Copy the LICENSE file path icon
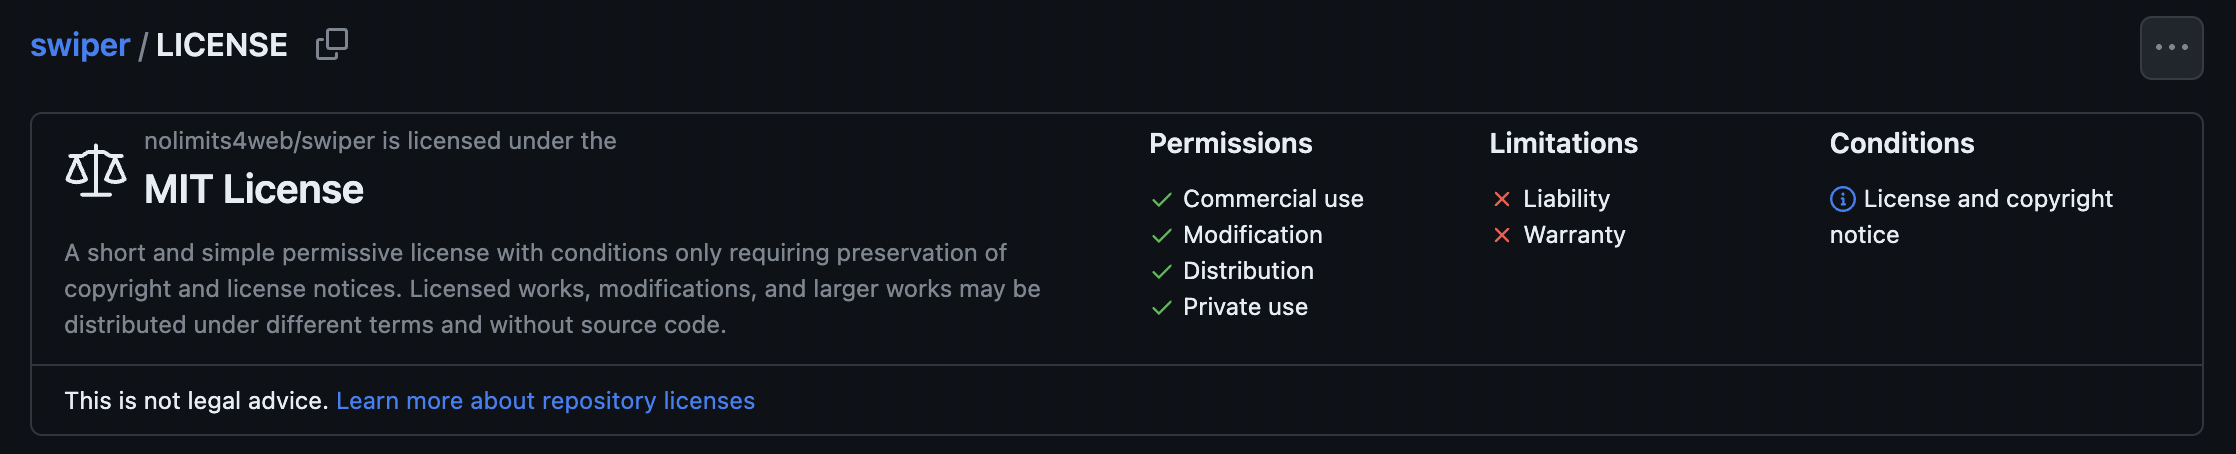 (x=332, y=44)
